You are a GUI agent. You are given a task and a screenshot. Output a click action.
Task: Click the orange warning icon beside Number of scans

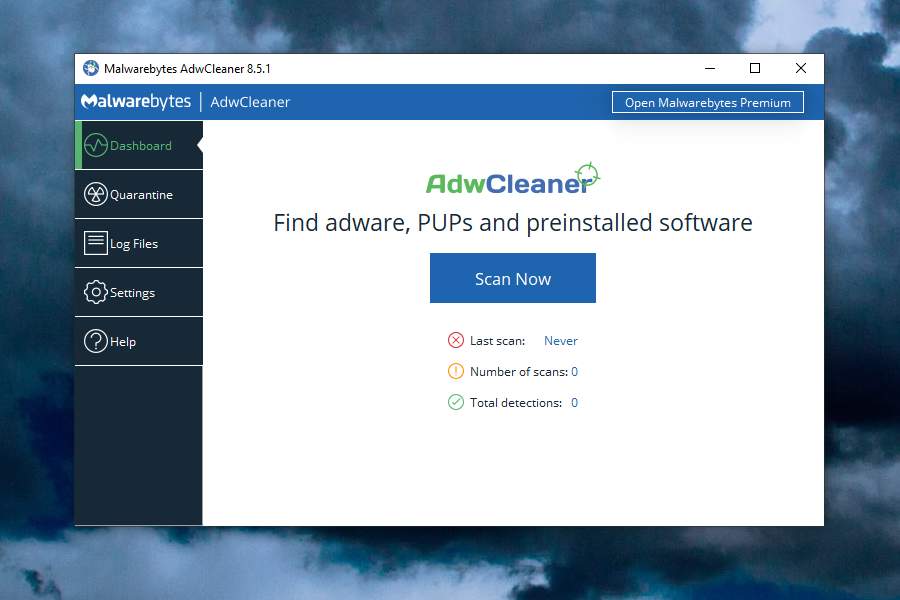[456, 371]
